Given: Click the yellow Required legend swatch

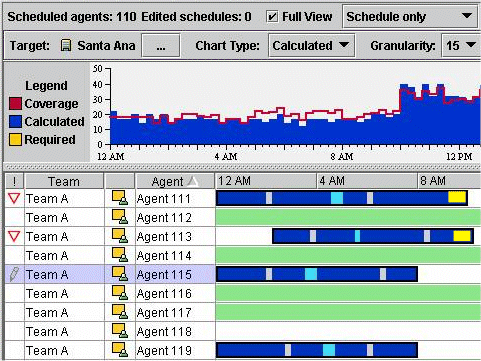Looking at the screenshot, I should [15, 140].
